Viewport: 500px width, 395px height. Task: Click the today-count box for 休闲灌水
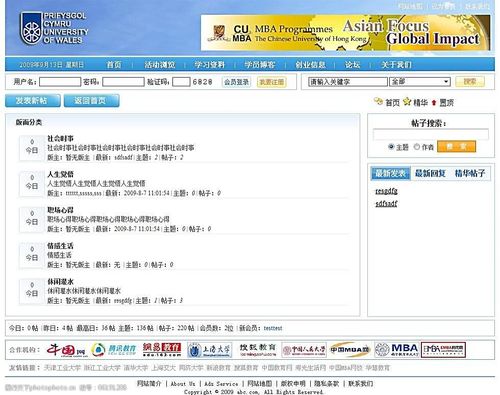click(32, 290)
